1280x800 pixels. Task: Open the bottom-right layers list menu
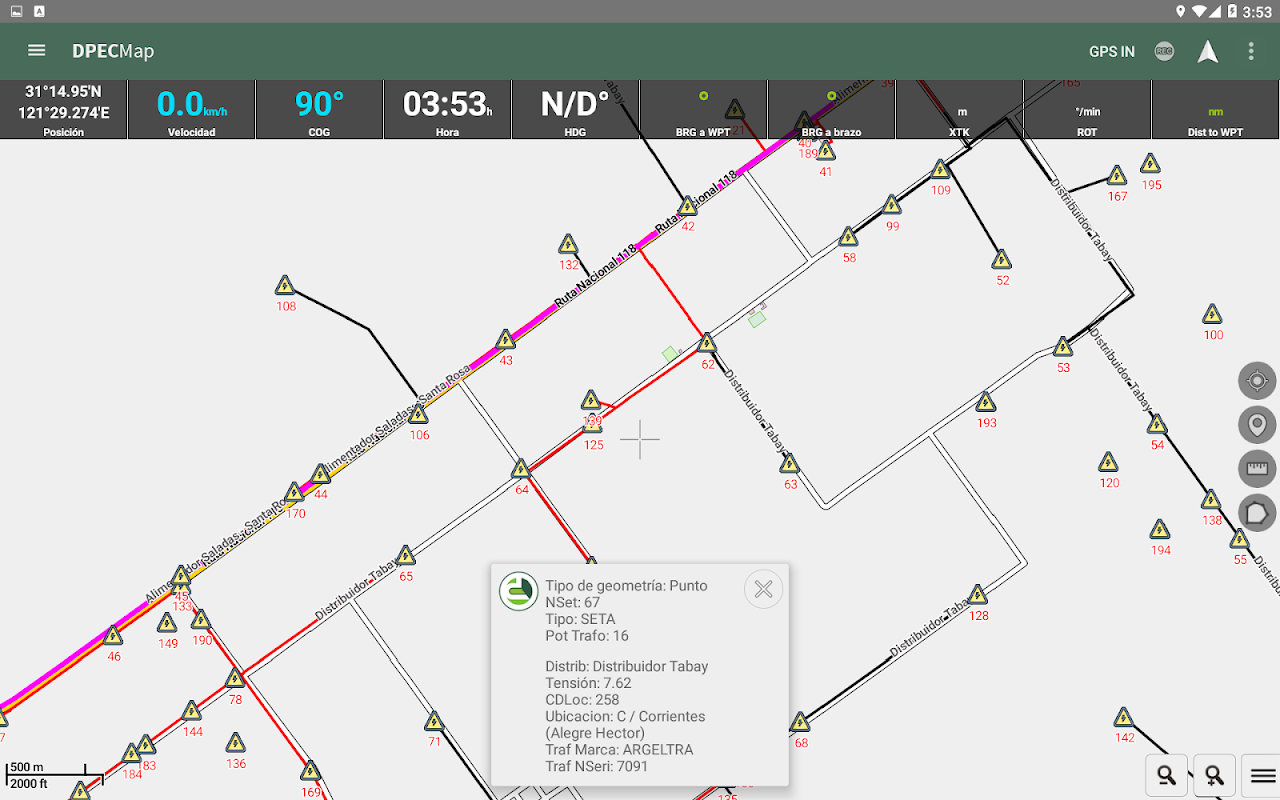point(1263,775)
